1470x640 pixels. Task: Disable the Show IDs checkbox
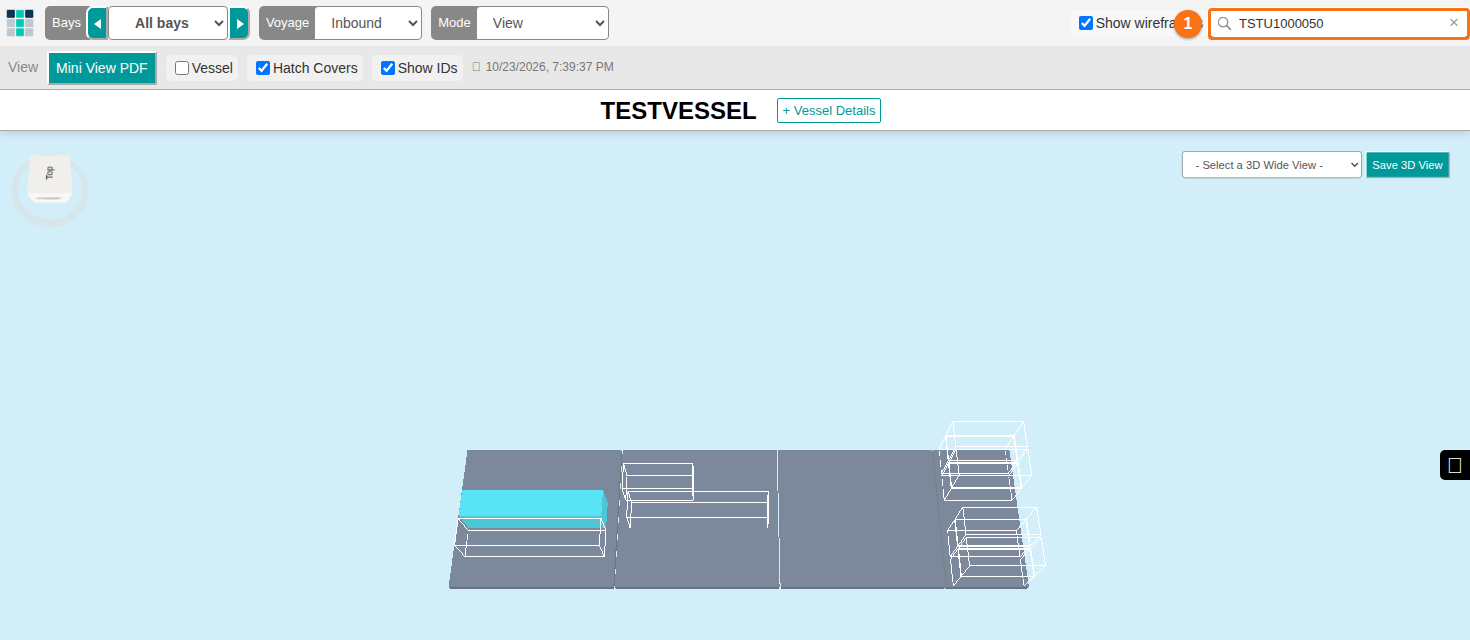click(388, 68)
